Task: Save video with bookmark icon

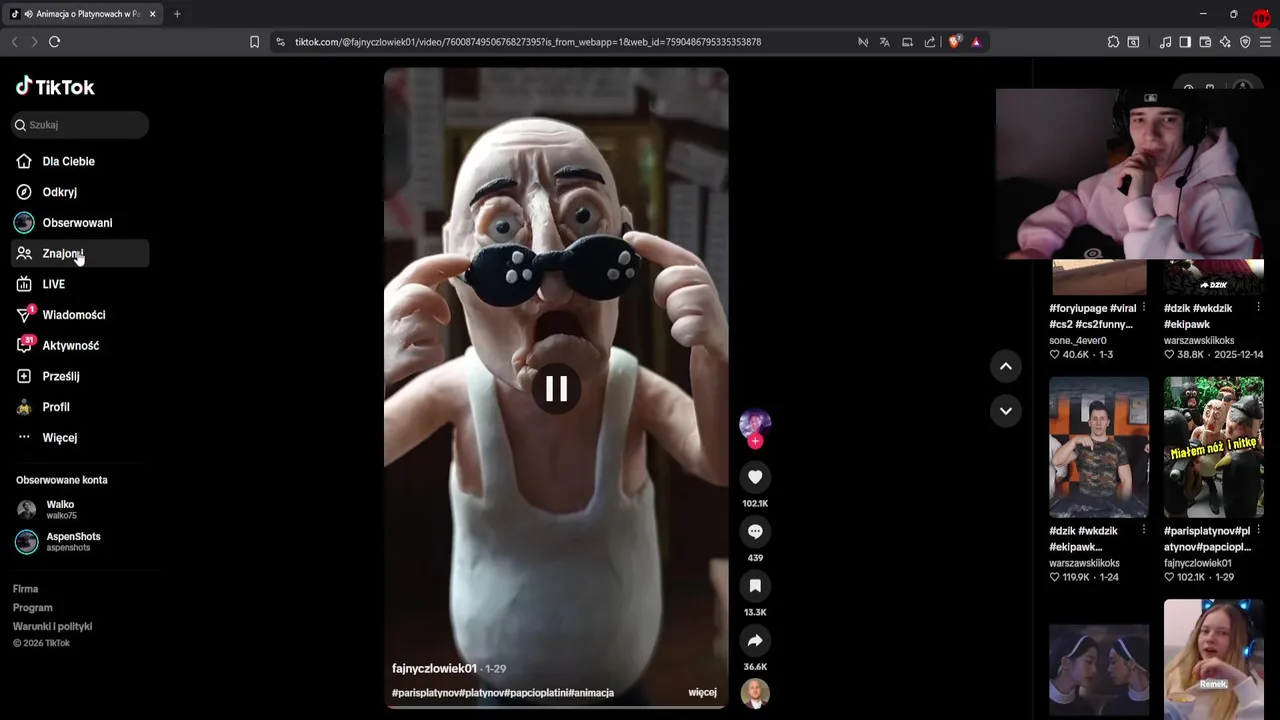Action: 755,586
